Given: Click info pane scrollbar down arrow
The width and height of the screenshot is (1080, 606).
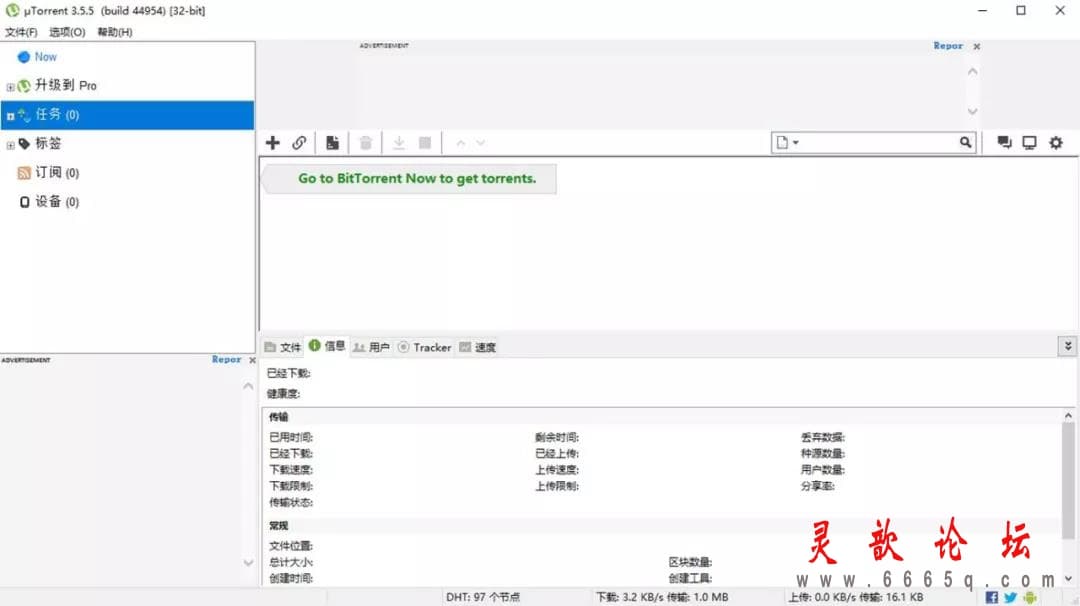Looking at the screenshot, I should tap(1068, 579).
